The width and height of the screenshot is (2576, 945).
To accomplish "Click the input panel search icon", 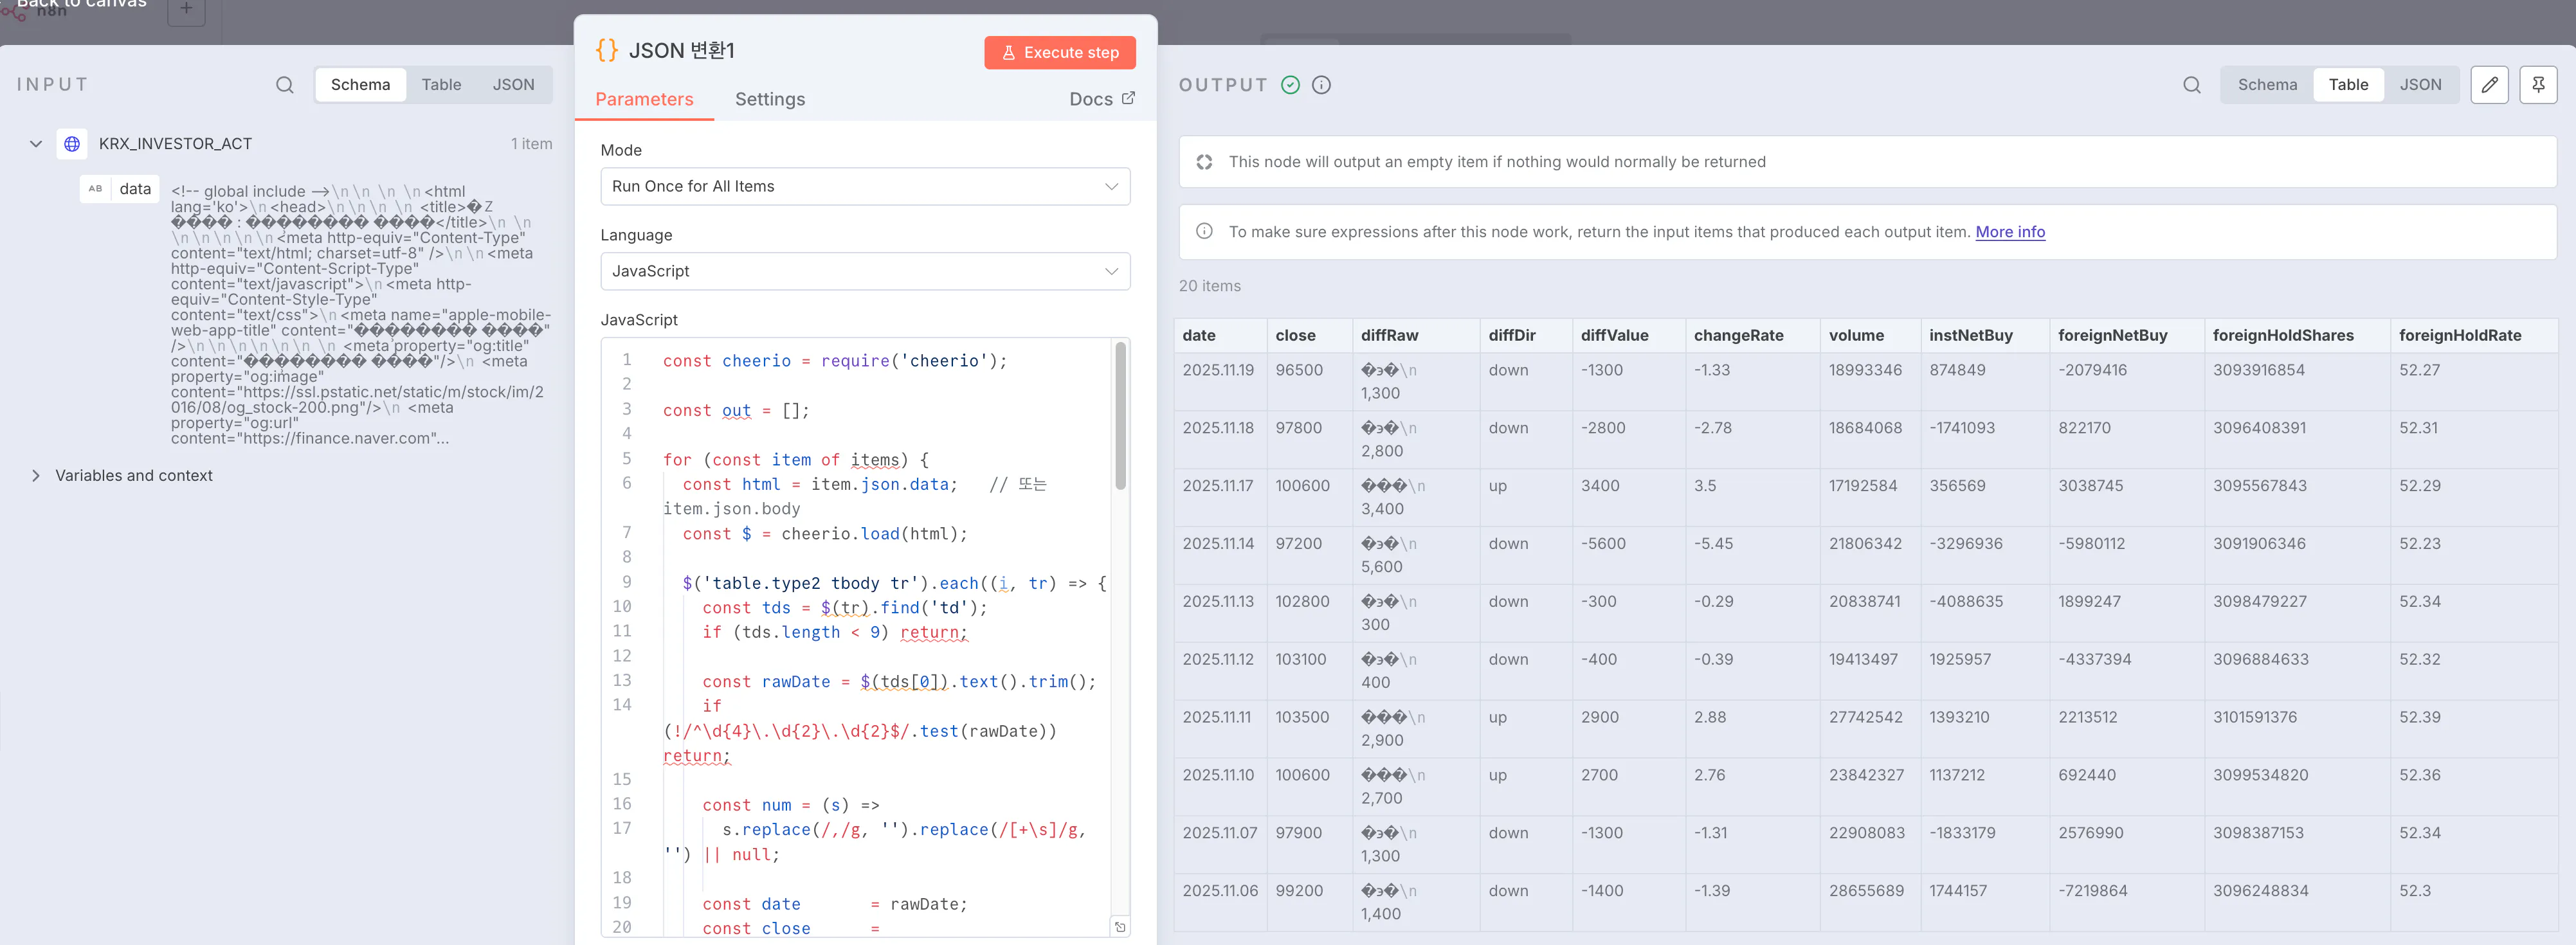I will [x=285, y=85].
